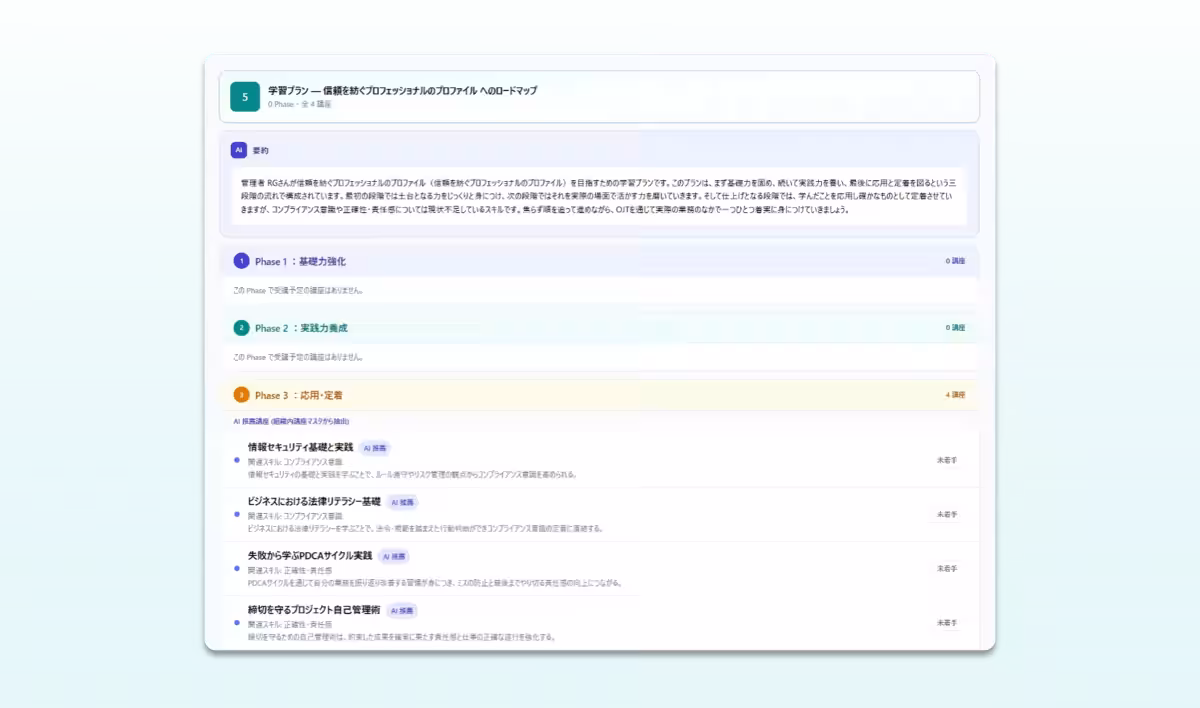Click 未着手 status for 失敗から学ぶPDCAサイクル実践
1200x708 pixels.
click(x=946, y=568)
